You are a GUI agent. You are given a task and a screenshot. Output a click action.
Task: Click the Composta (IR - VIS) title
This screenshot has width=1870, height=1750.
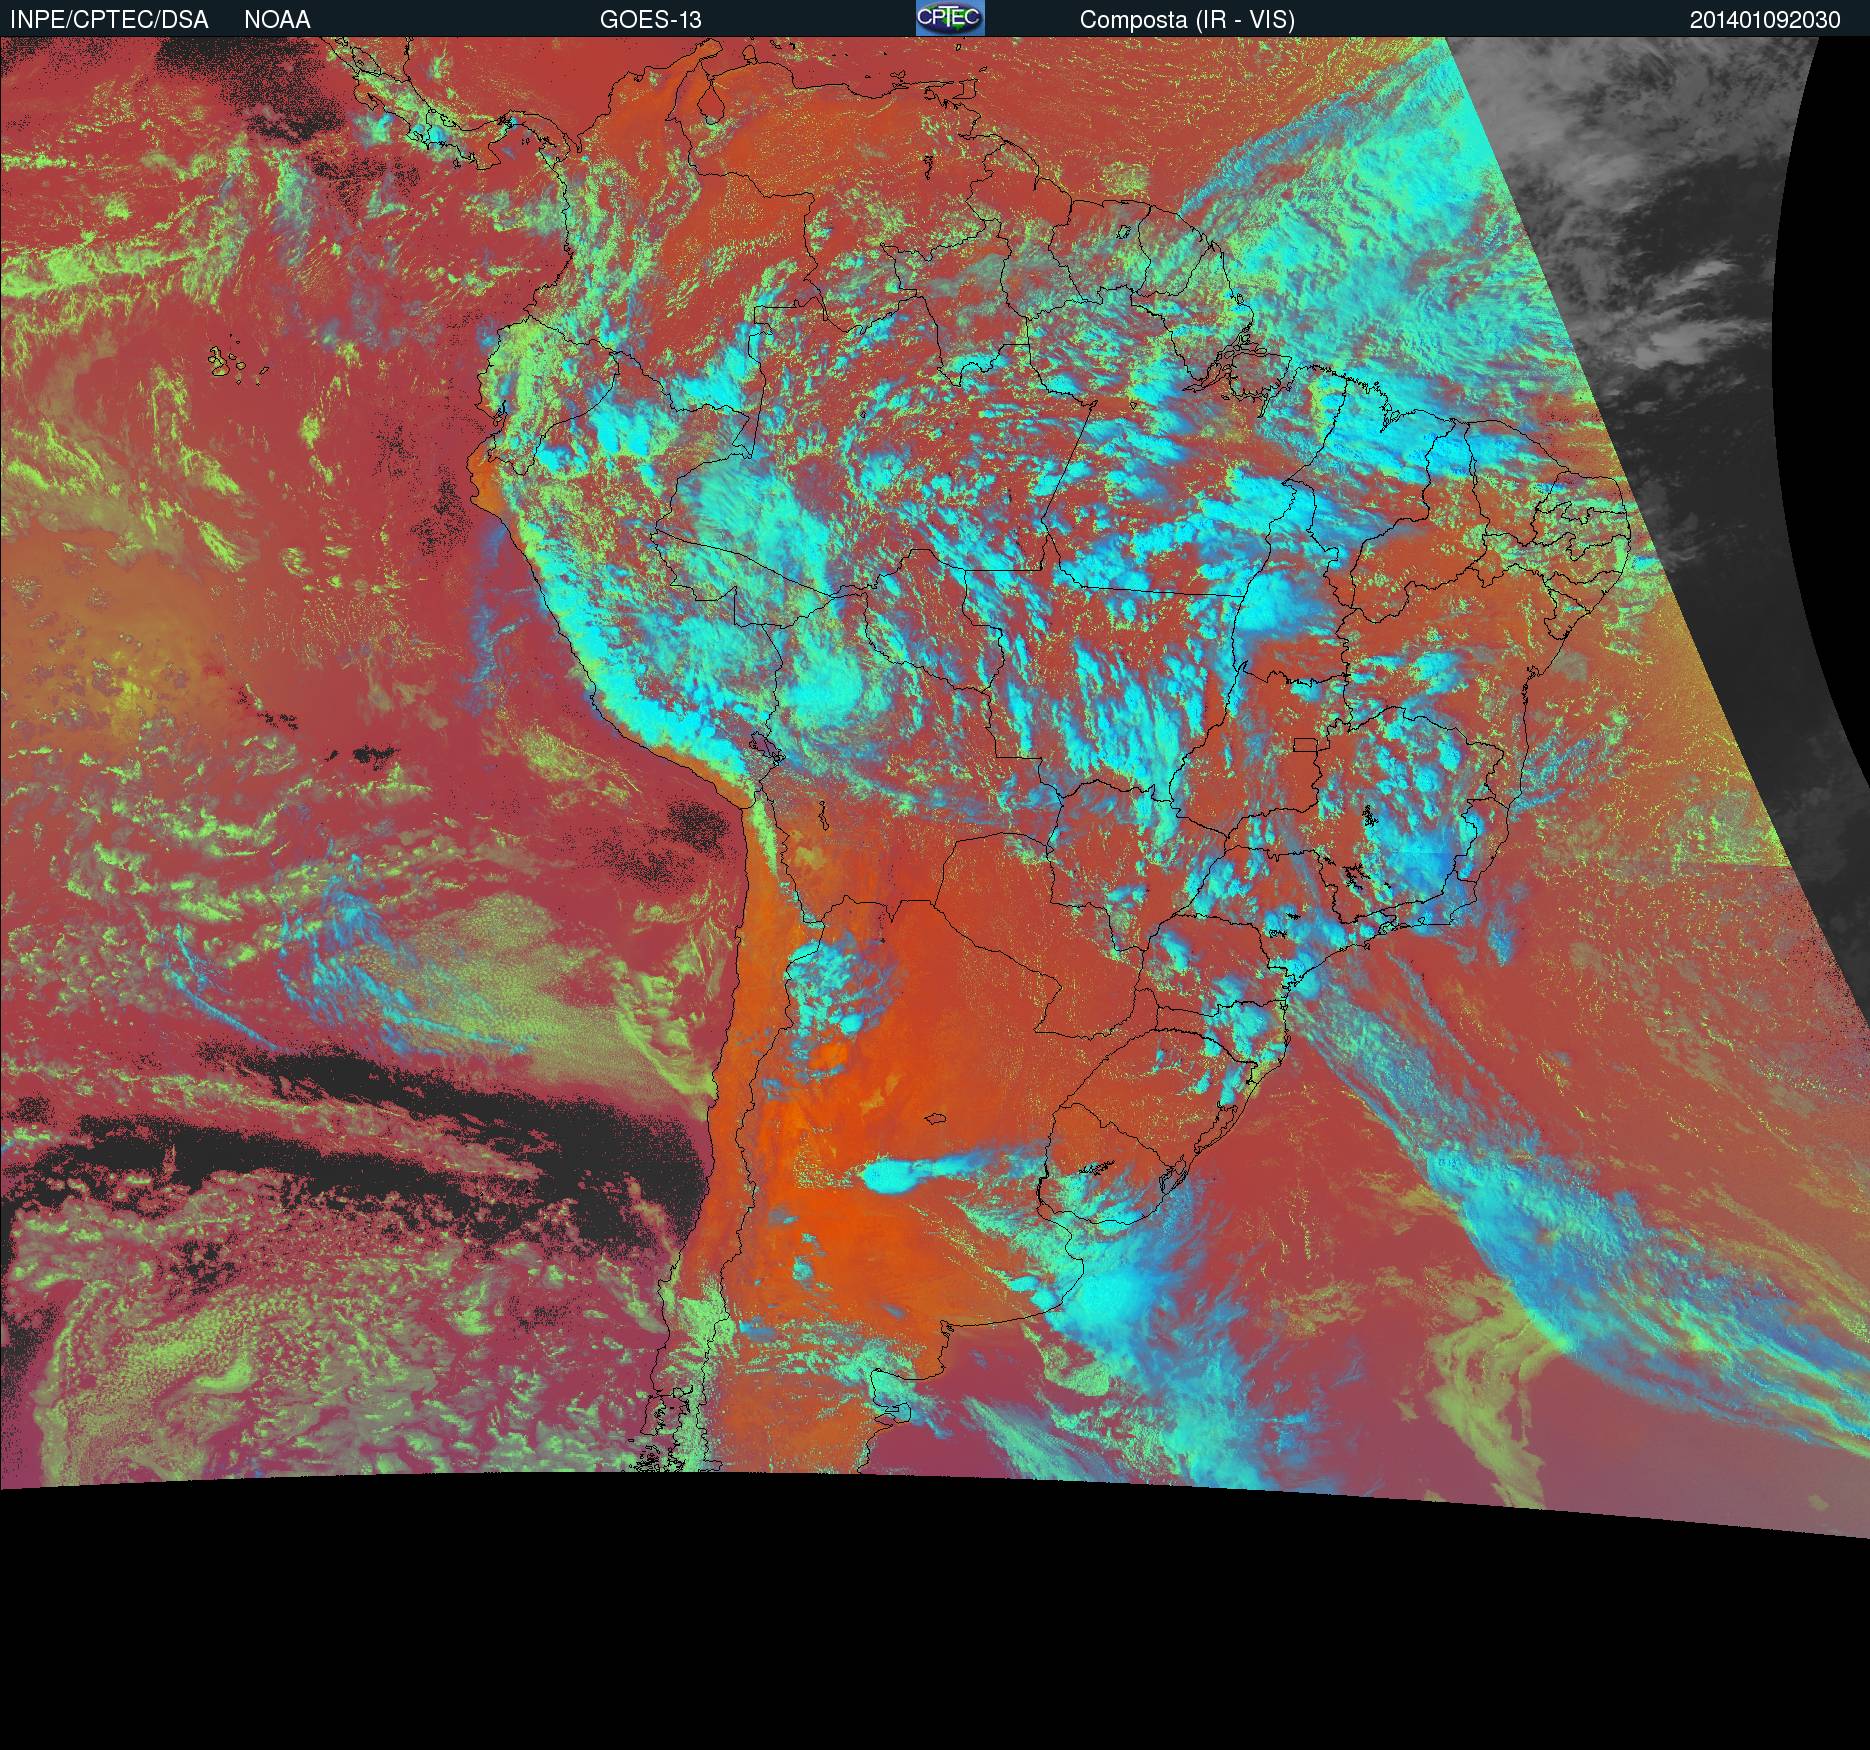click(1187, 19)
